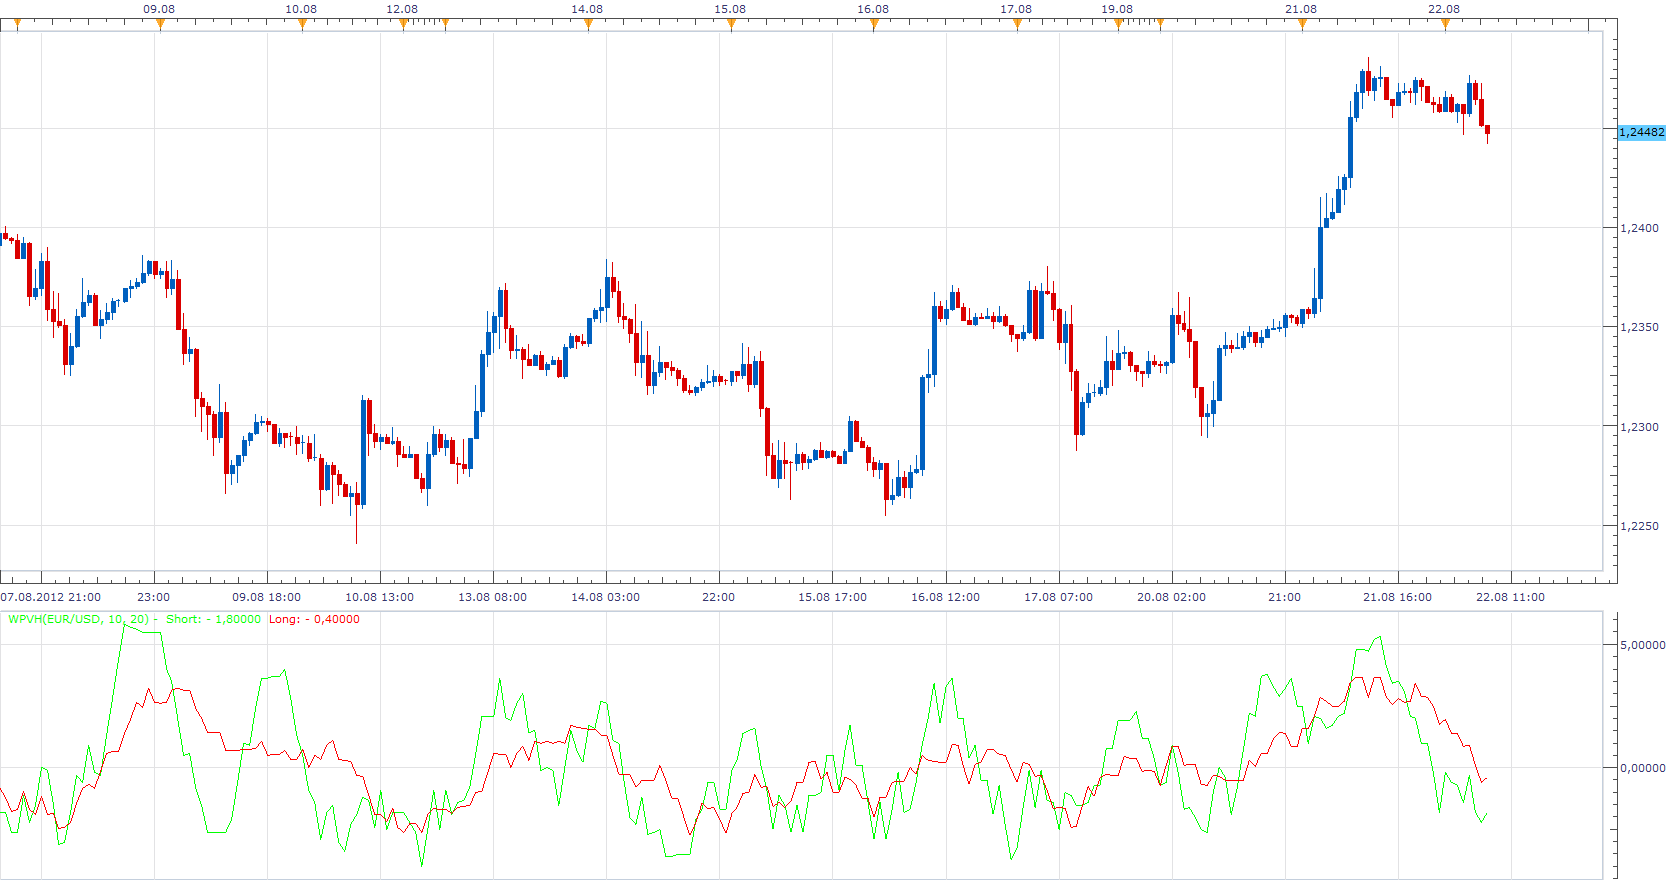Click the 20.08 02:00 time label
Screen dimensions: 1674x880
[x=1171, y=597]
